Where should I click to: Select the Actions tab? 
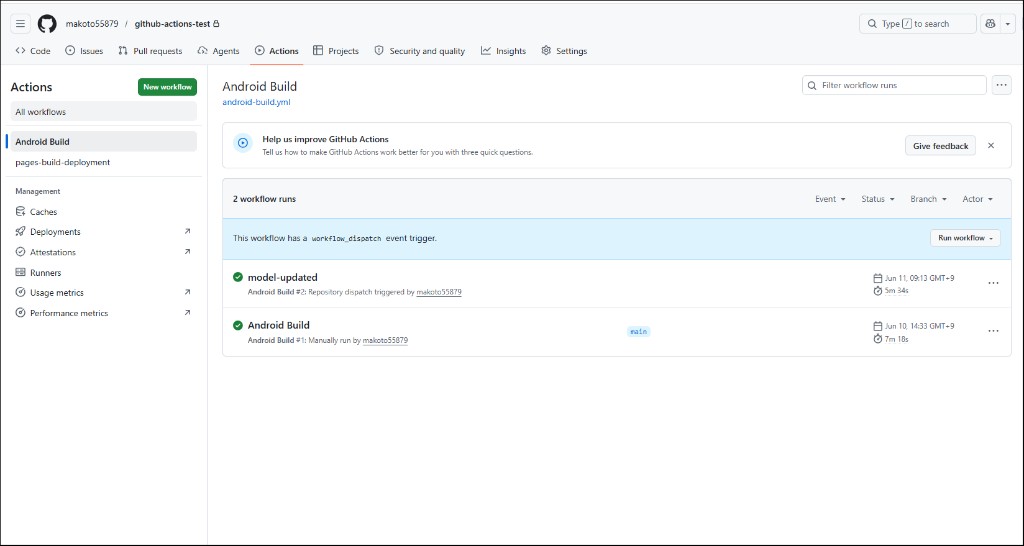pyautogui.click(x=277, y=51)
